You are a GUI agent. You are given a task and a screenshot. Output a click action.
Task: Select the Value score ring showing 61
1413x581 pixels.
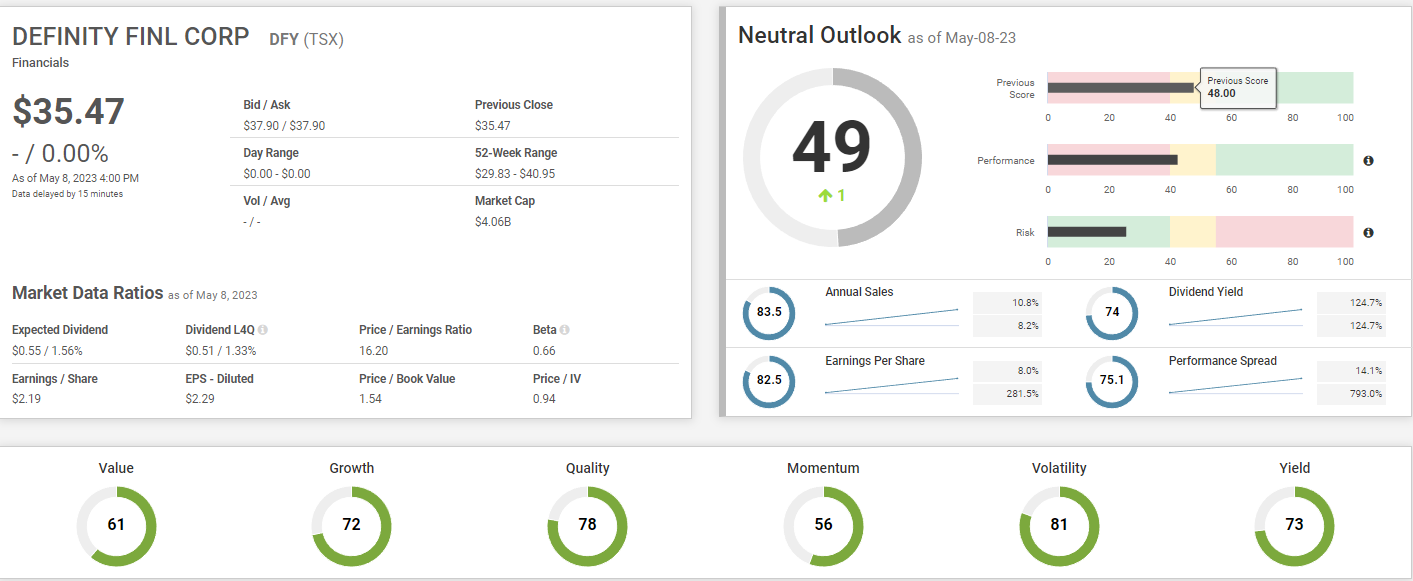click(116, 525)
